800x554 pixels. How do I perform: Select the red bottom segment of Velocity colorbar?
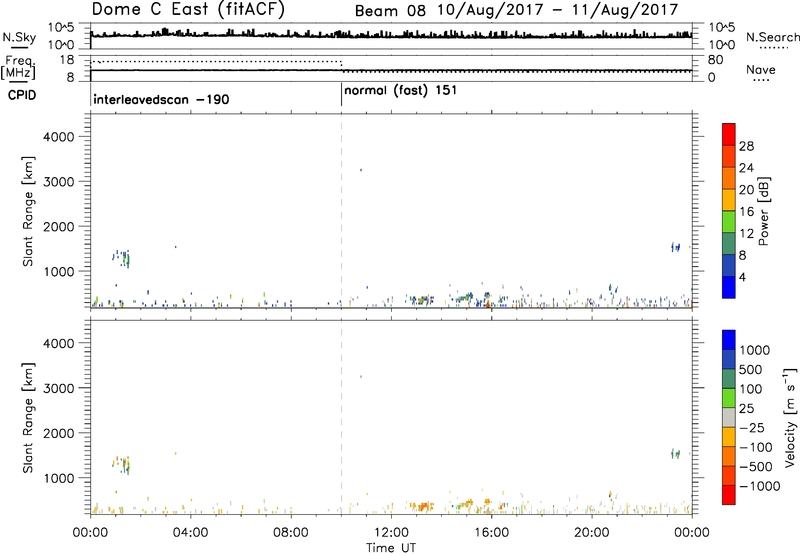tap(729, 495)
